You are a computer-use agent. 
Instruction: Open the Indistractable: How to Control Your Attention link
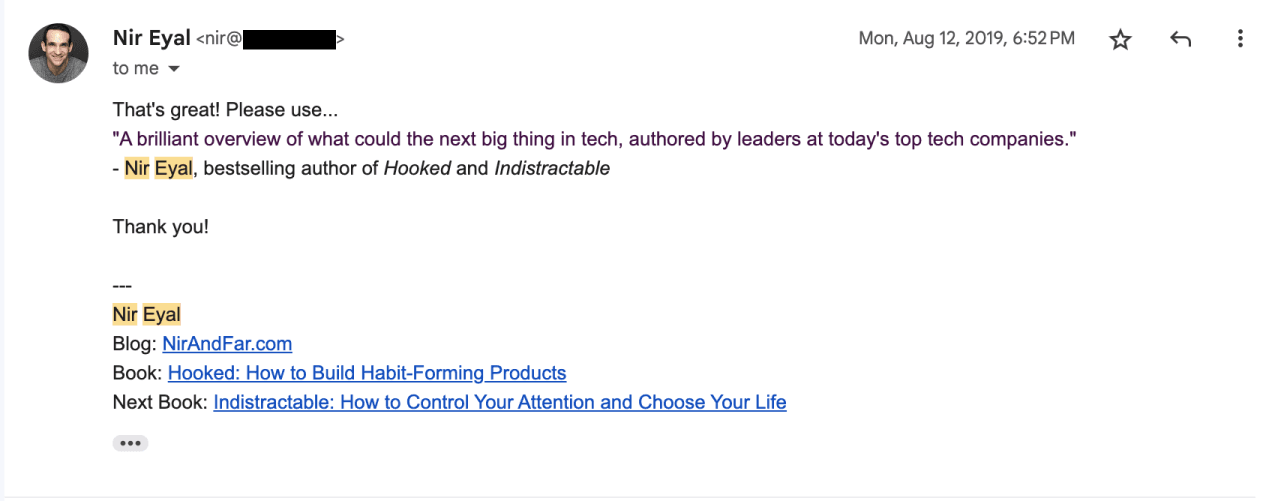point(500,402)
